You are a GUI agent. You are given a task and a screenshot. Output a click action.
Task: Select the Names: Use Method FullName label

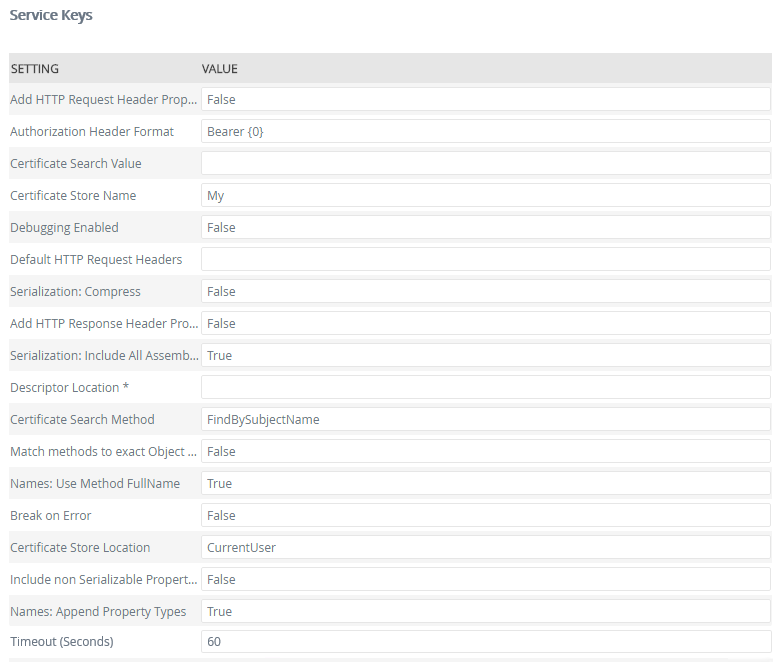[95, 484]
